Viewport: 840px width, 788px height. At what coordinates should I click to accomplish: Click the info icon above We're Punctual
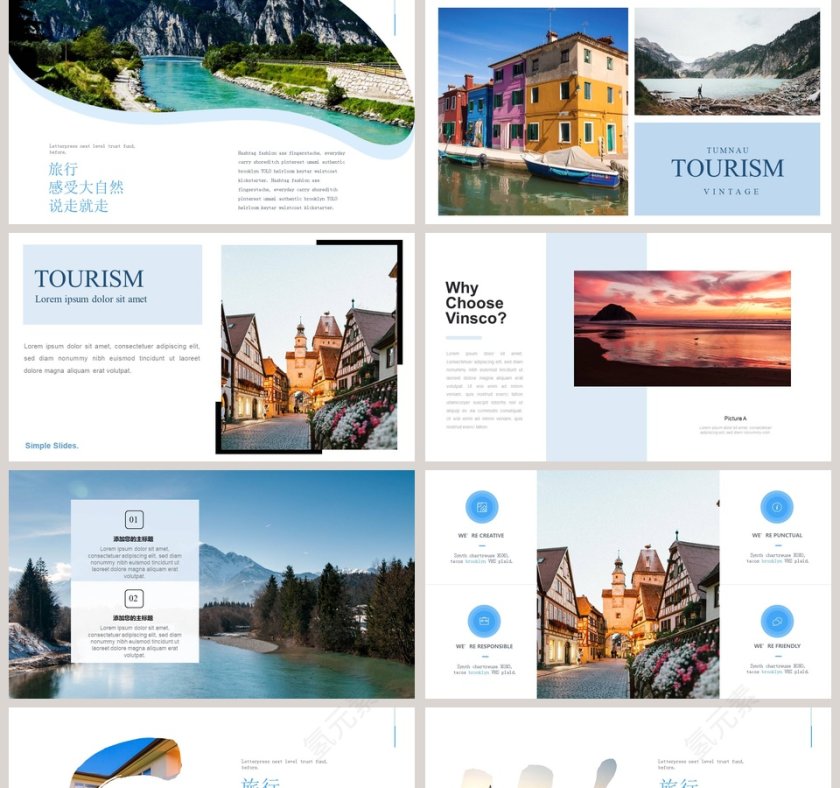coord(776,507)
